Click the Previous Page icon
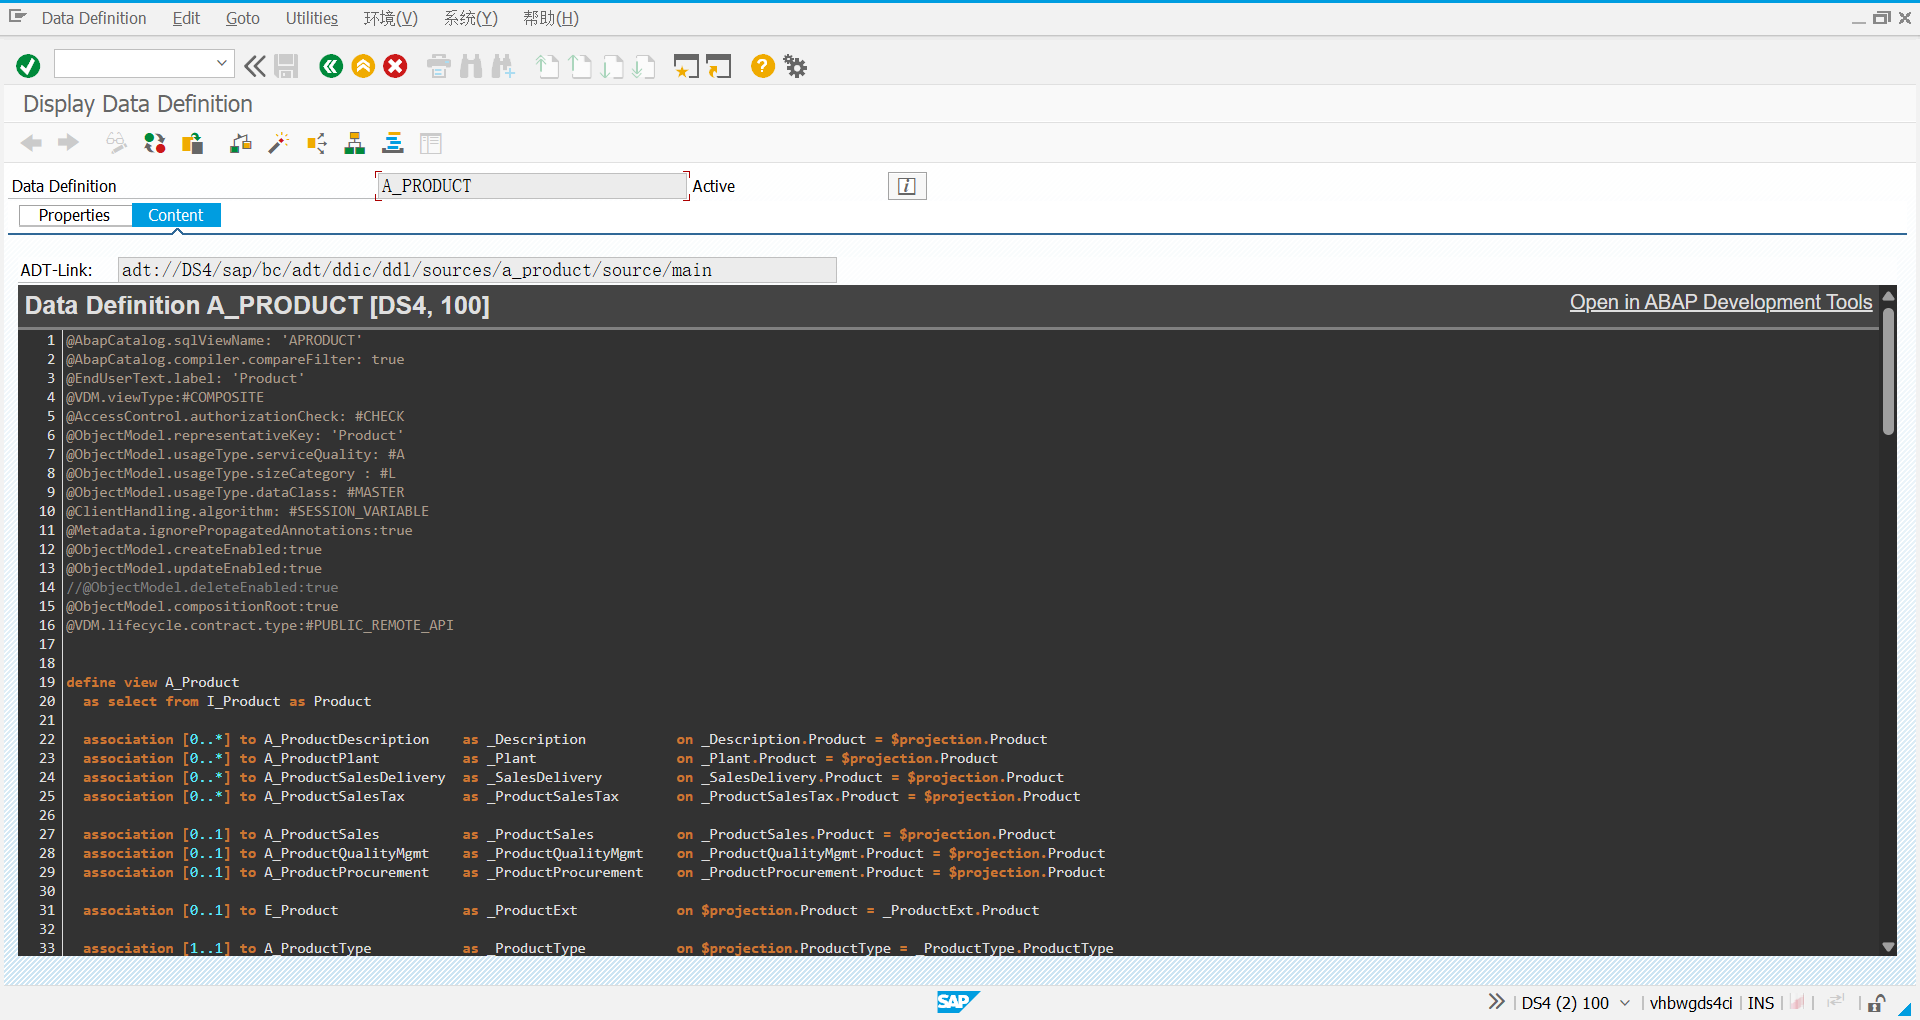This screenshot has height=1020, width=1920. 580,66
